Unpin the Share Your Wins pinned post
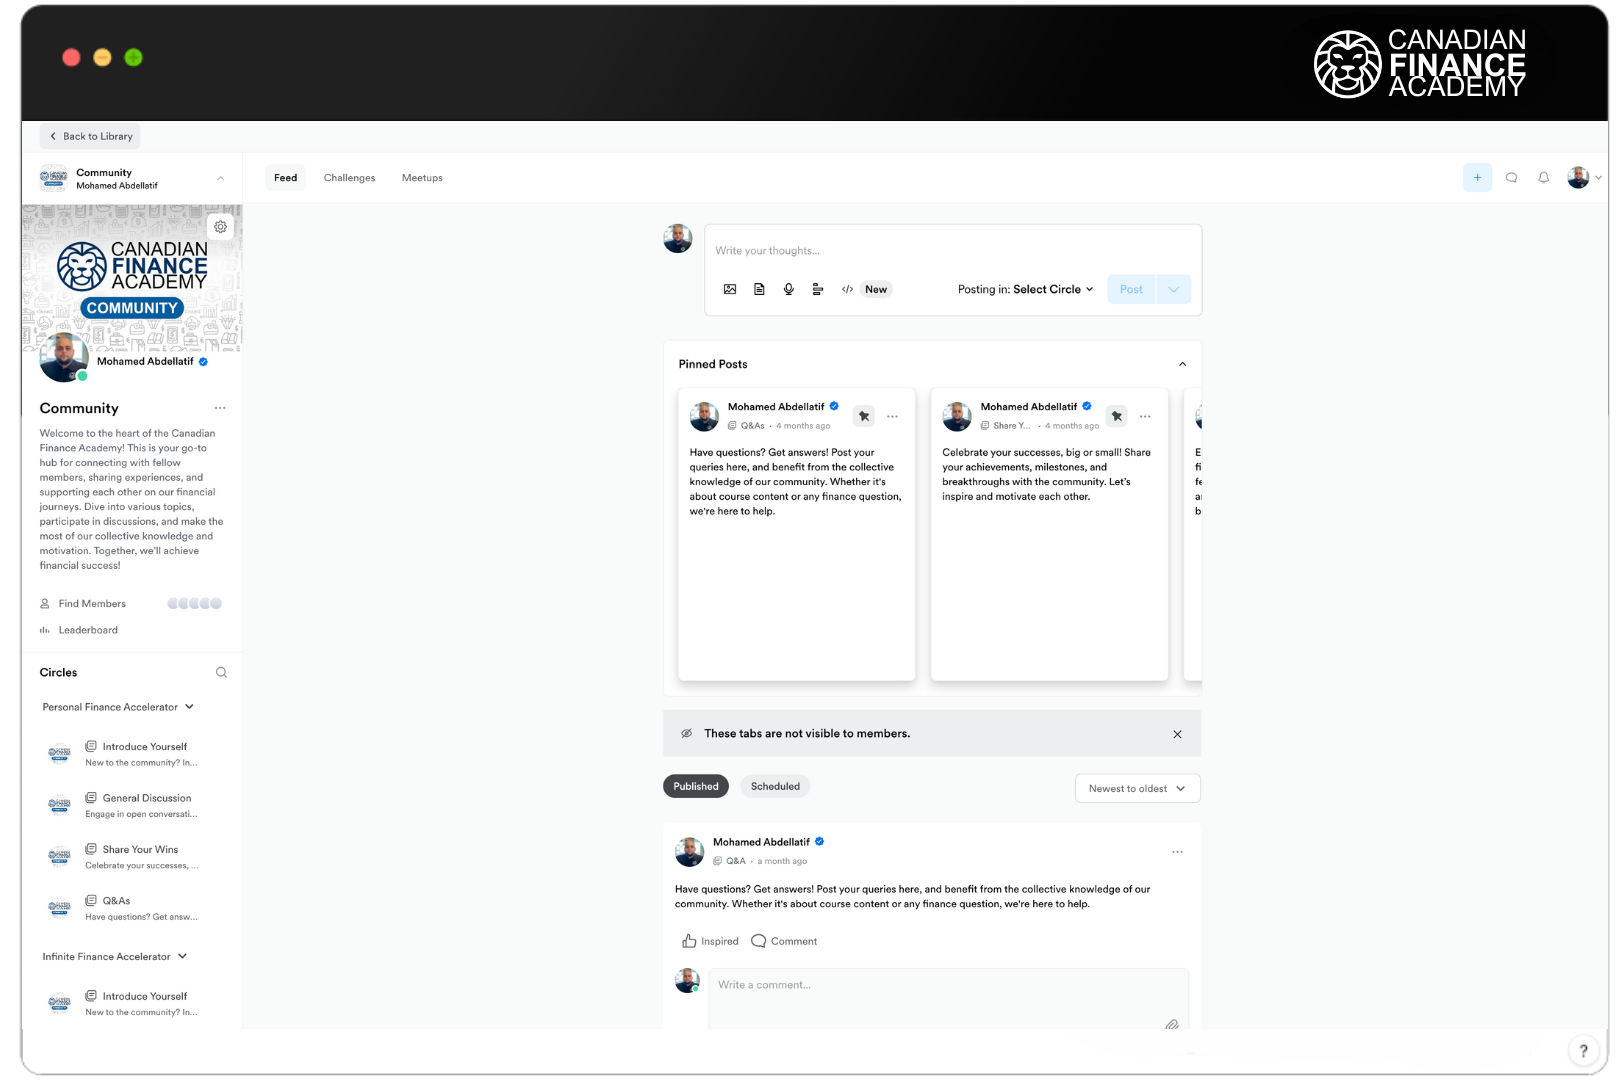This screenshot has height=1080, width=1623. (x=1117, y=416)
